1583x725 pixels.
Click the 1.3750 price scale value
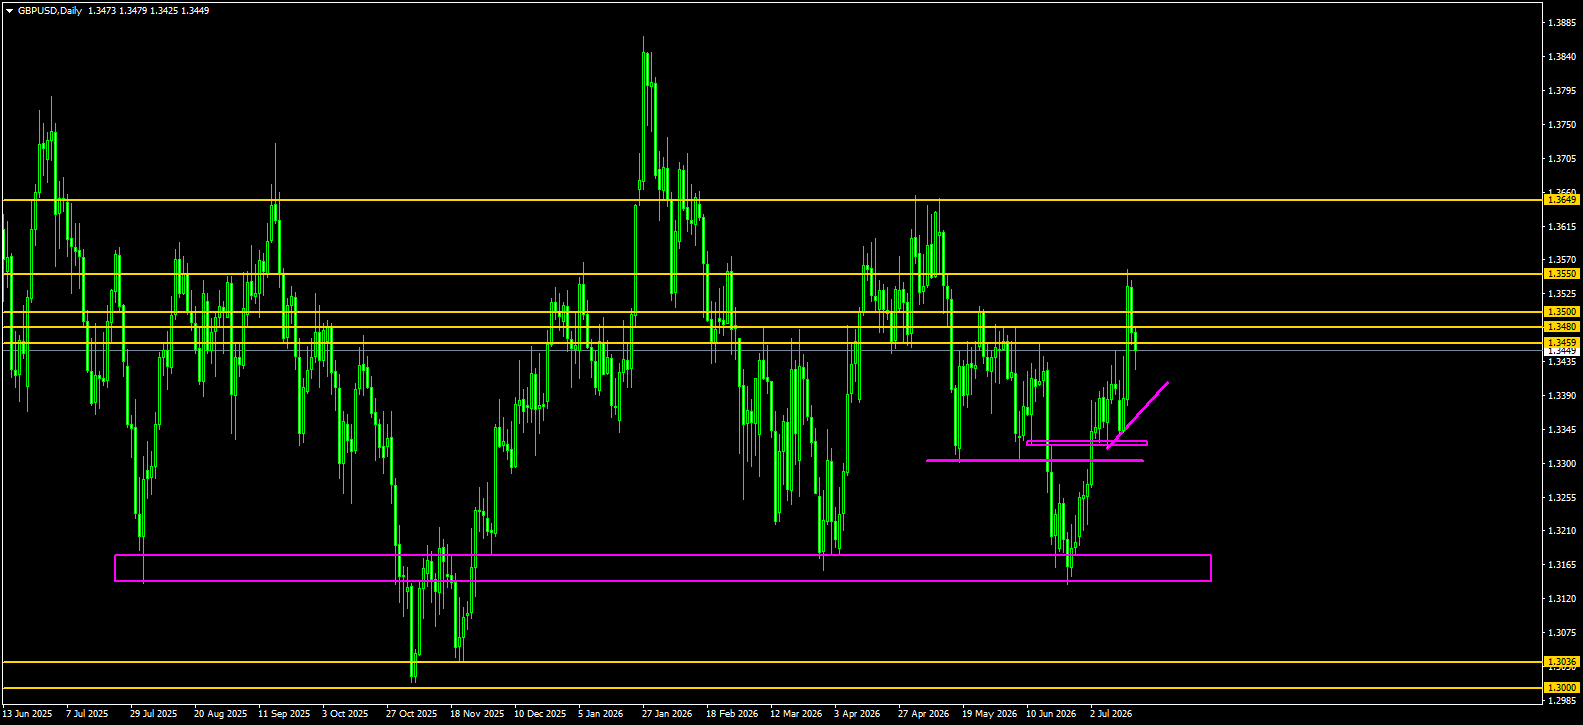click(x=1562, y=125)
